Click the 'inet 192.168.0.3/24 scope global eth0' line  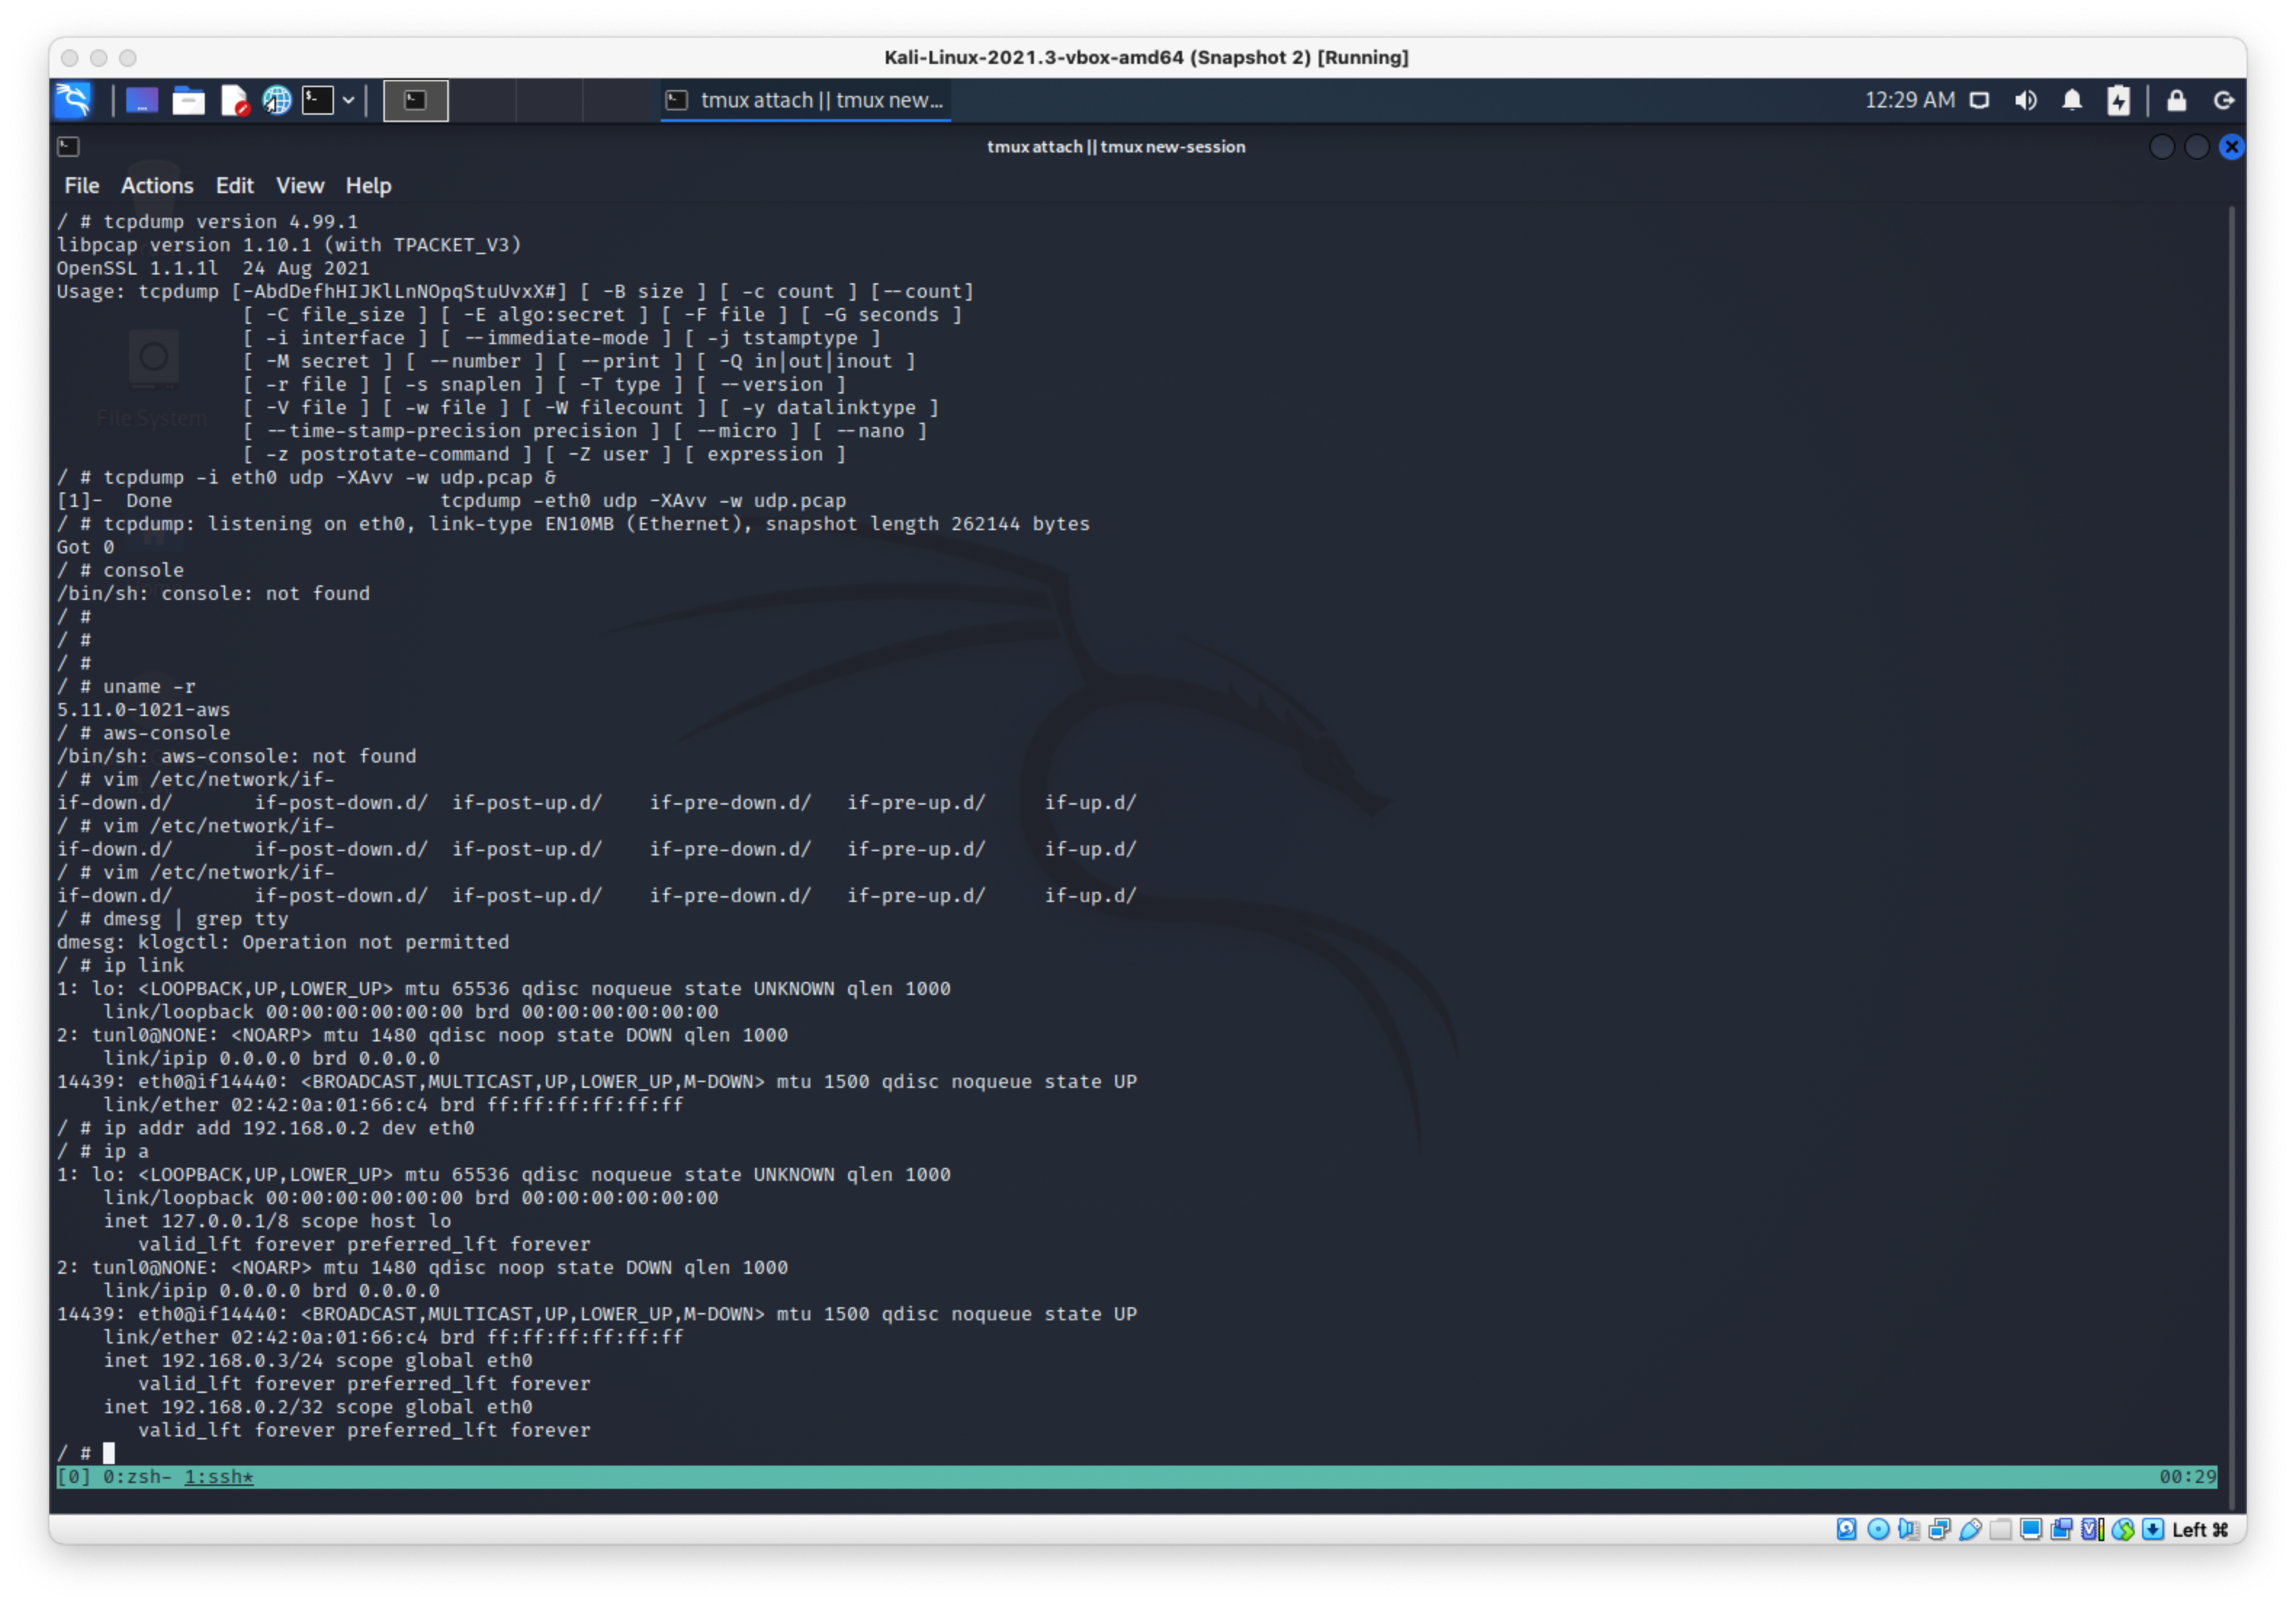(x=318, y=1361)
